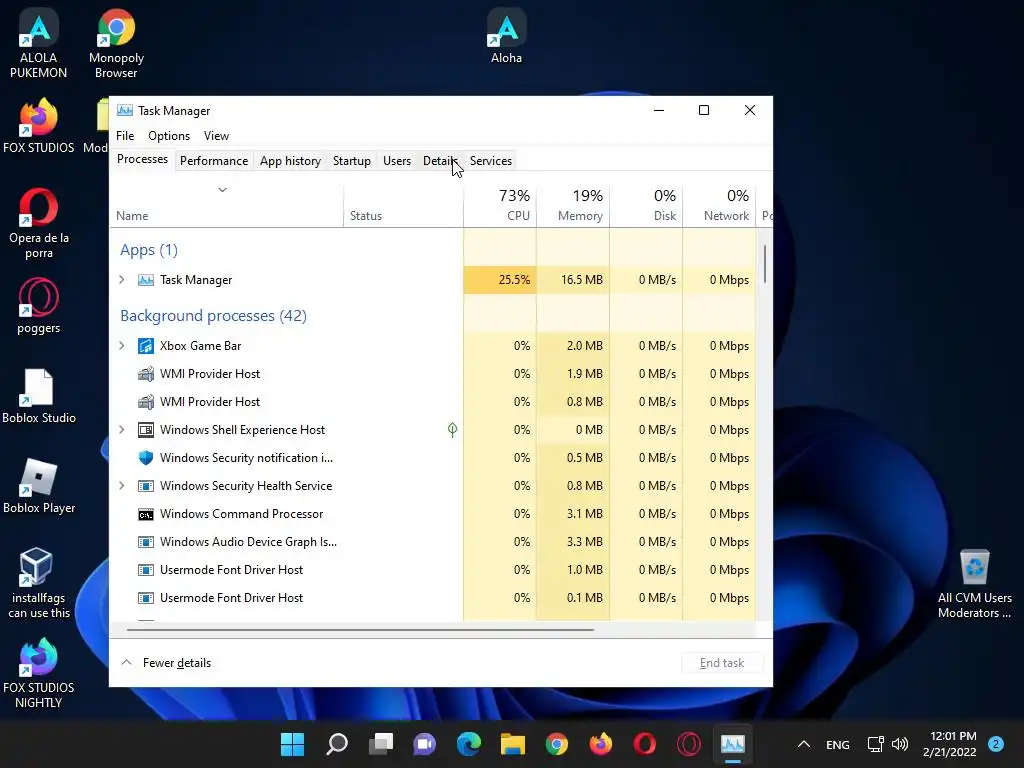Open the All CVM Users Moderators recycle bin
Screen dimensions: 1024x768
(x=974, y=584)
